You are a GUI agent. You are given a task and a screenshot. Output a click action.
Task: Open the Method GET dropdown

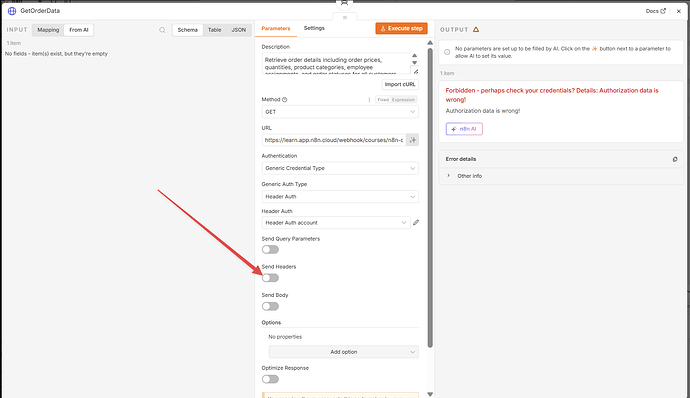(340, 112)
